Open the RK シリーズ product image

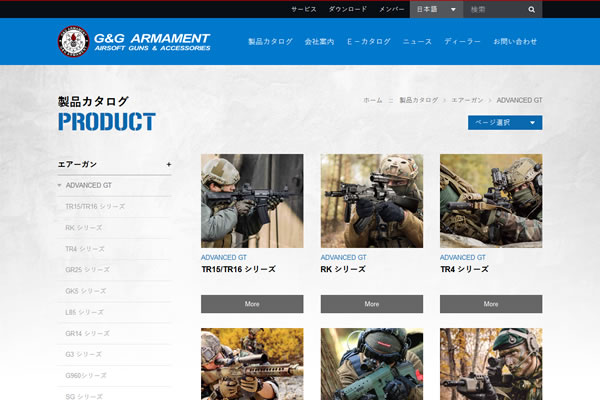pyautogui.click(x=372, y=201)
